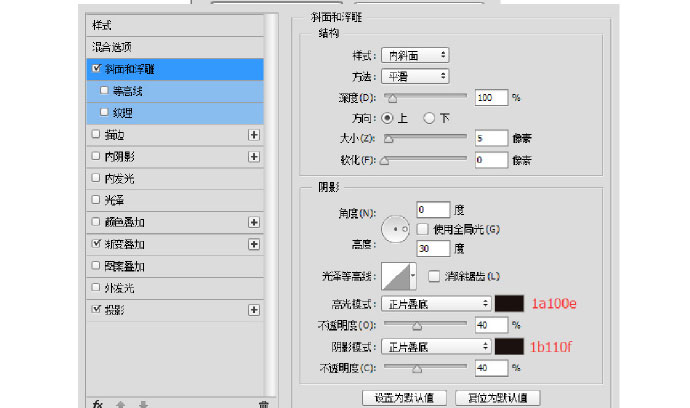
Task: Click the plus icon beside 内阴影
Action: coord(253,157)
